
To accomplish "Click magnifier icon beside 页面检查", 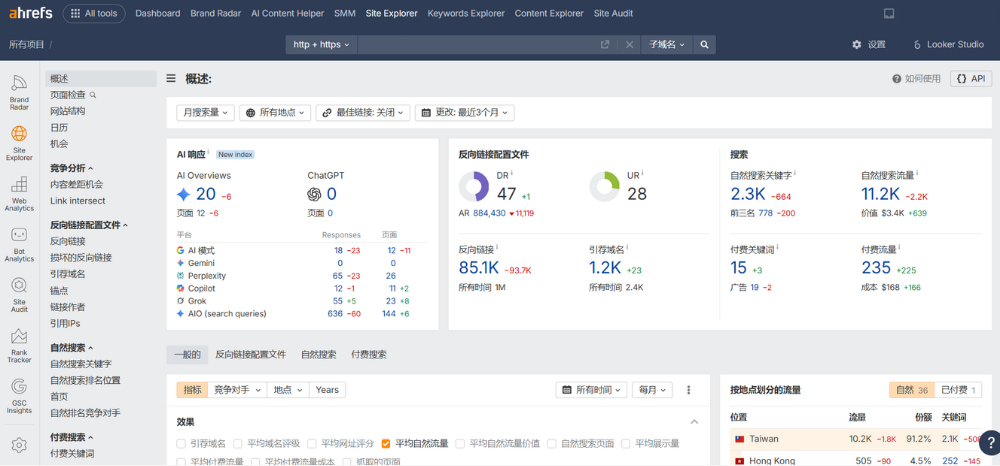I will [93, 95].
